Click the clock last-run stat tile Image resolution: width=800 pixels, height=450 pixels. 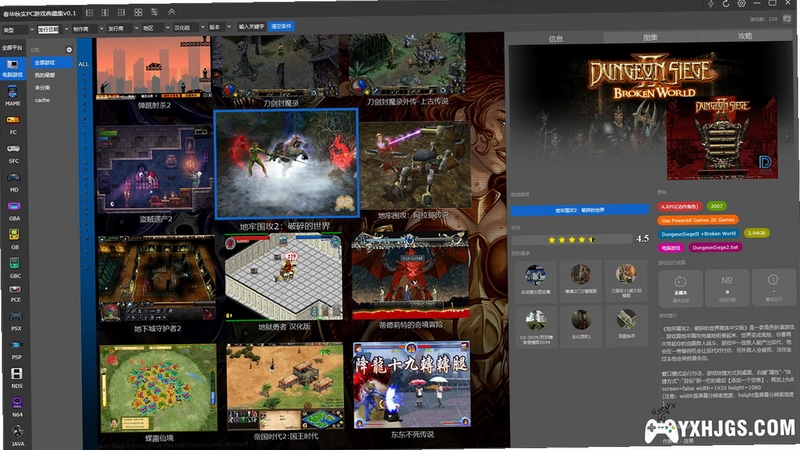tap(773, 288)
